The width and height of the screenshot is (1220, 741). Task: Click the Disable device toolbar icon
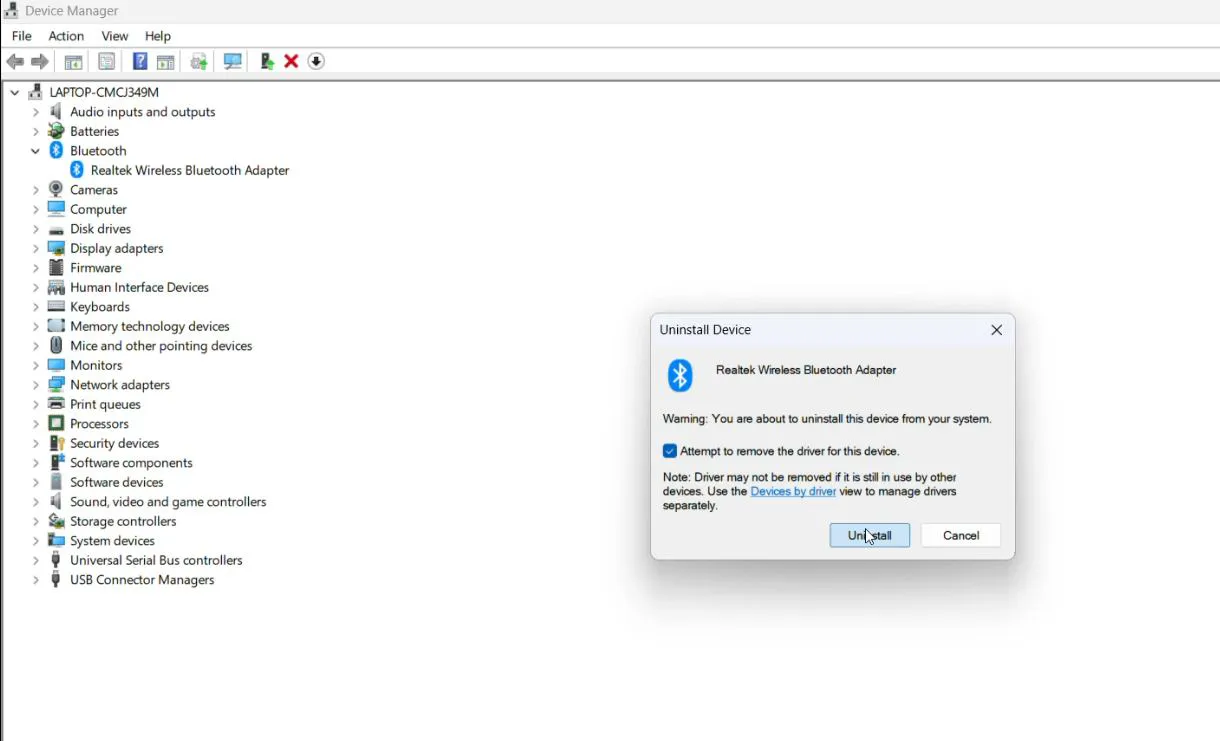[x=316, y=61]
